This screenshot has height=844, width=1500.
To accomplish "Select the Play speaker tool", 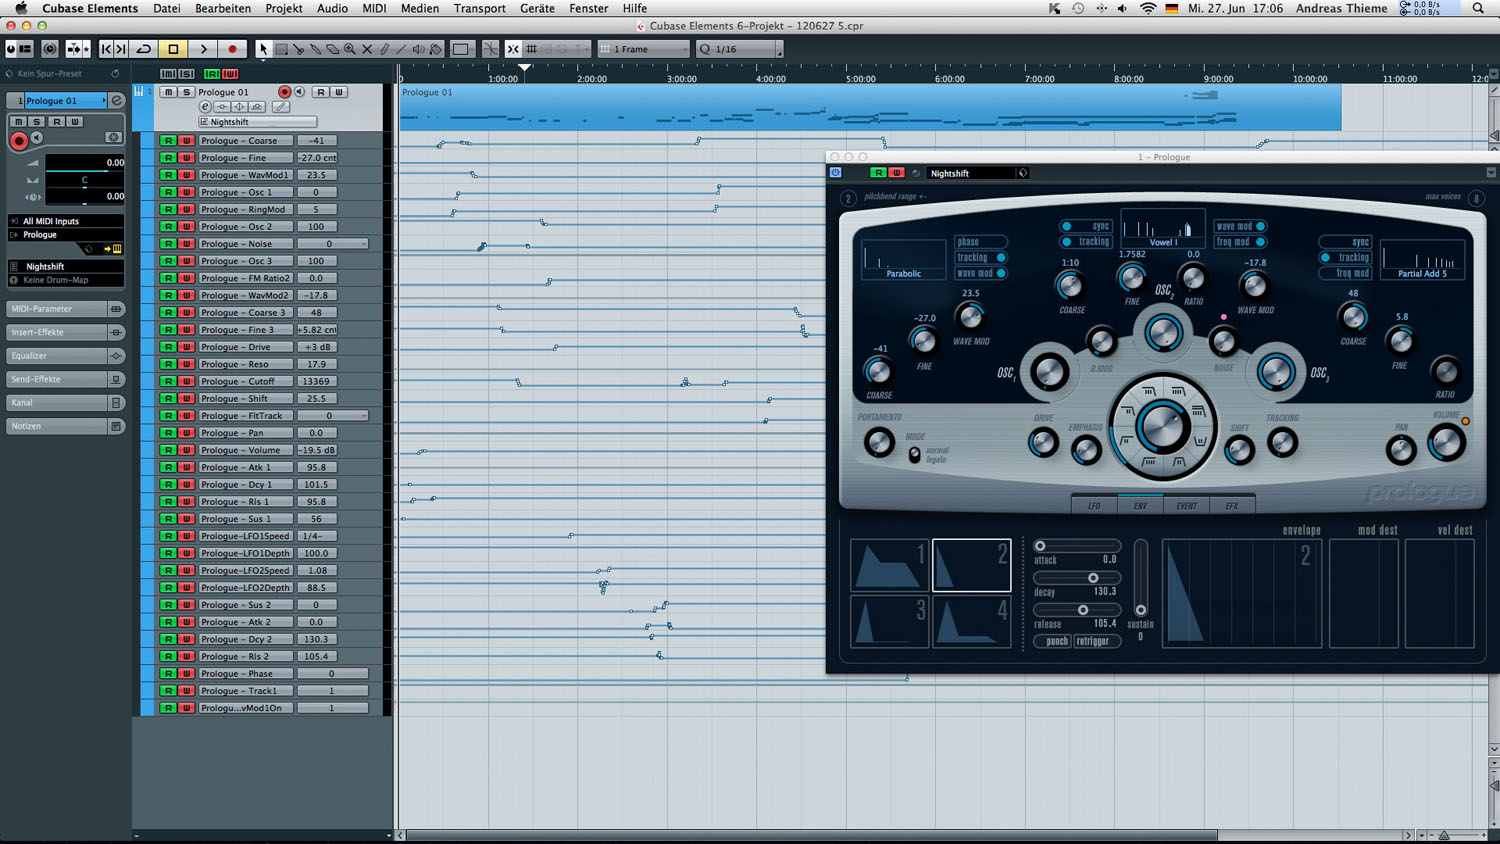I will click(418, 49).
